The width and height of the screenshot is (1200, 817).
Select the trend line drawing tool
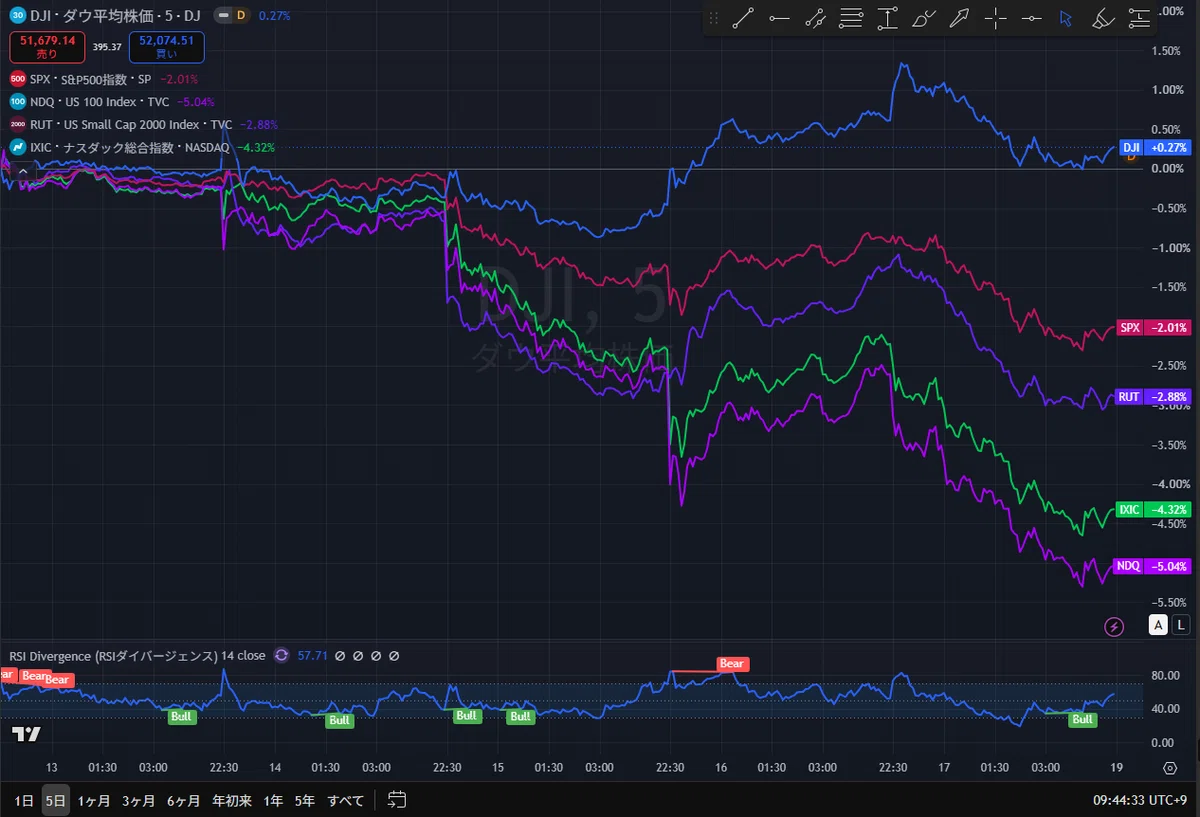click(742, 18)
